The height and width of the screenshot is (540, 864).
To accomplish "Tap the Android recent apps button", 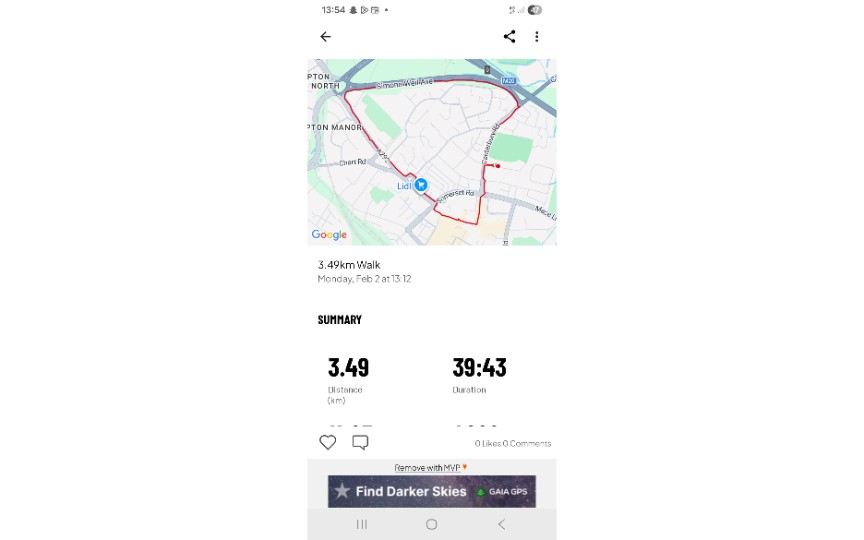I will click(x=362, y=524).
